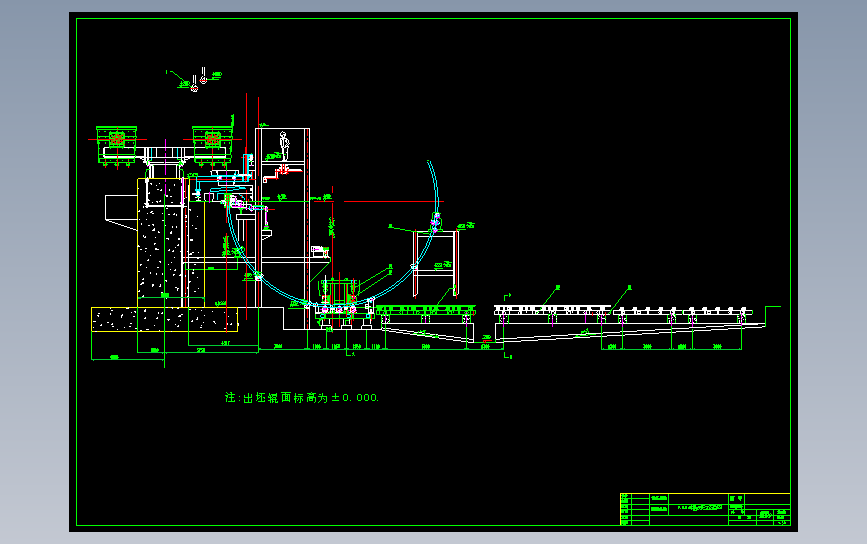Click the drawing title block table
This screenshot has width=867, height=544.
(x=705, y=509)
